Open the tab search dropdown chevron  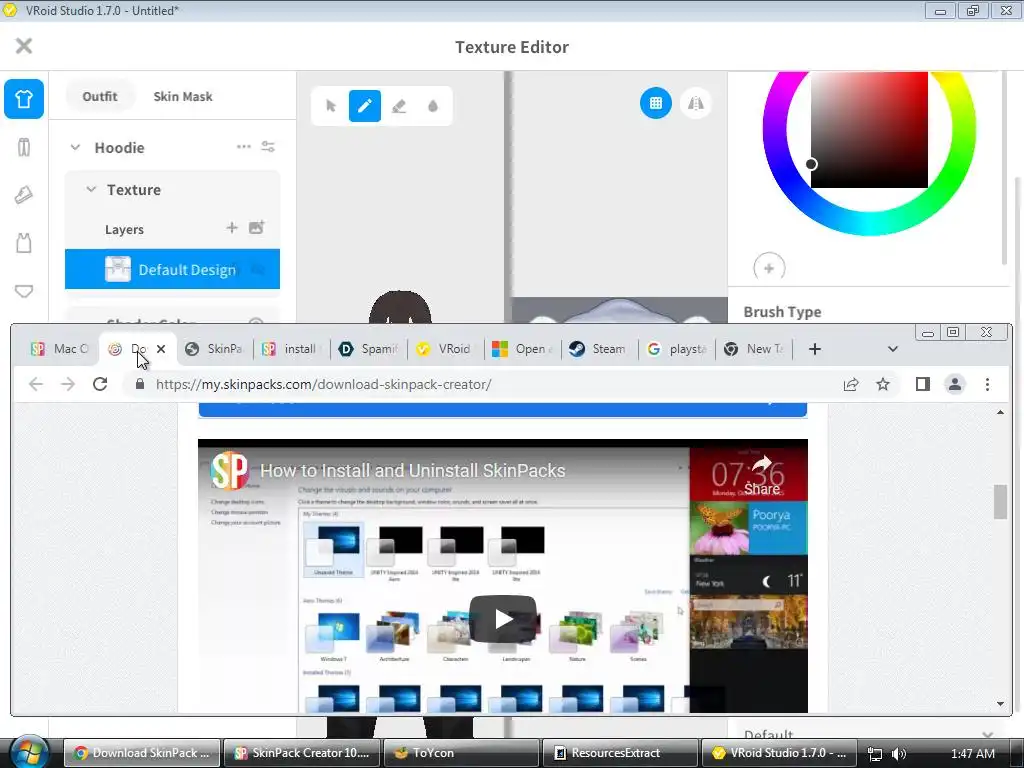click(x=893, y=349)
